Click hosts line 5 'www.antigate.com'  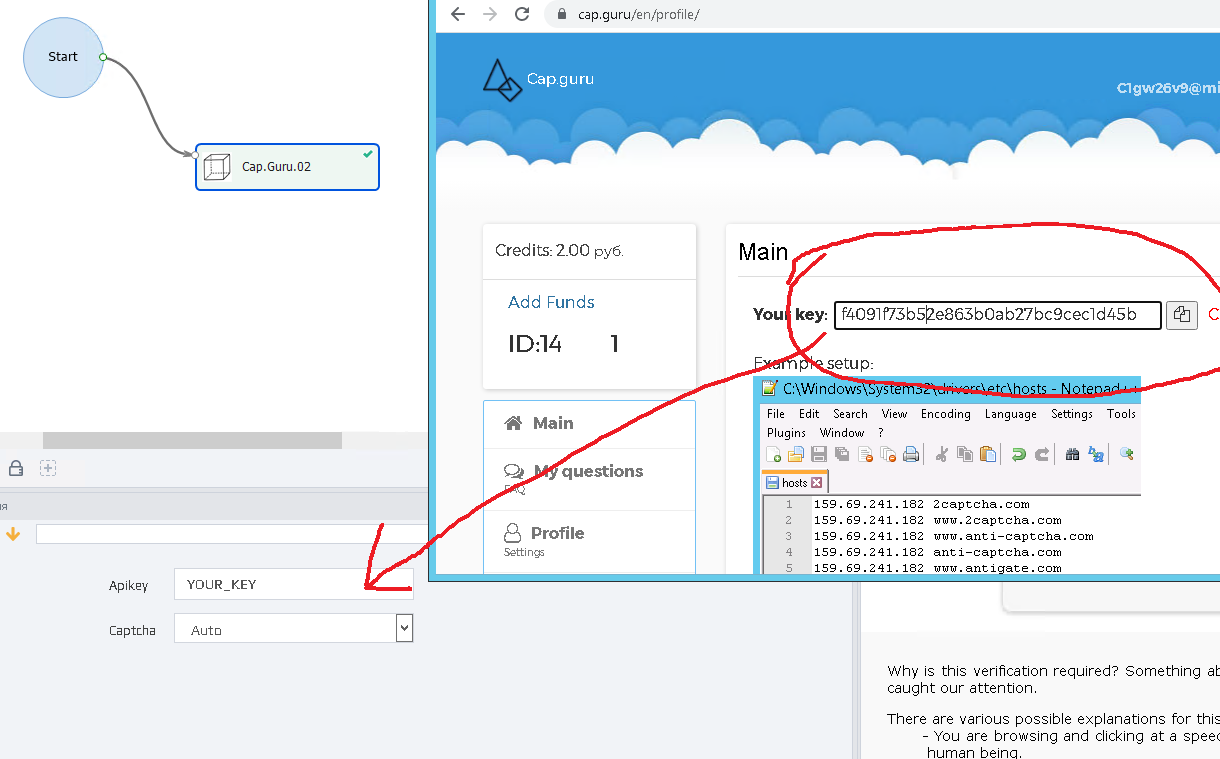click(998, 568)
